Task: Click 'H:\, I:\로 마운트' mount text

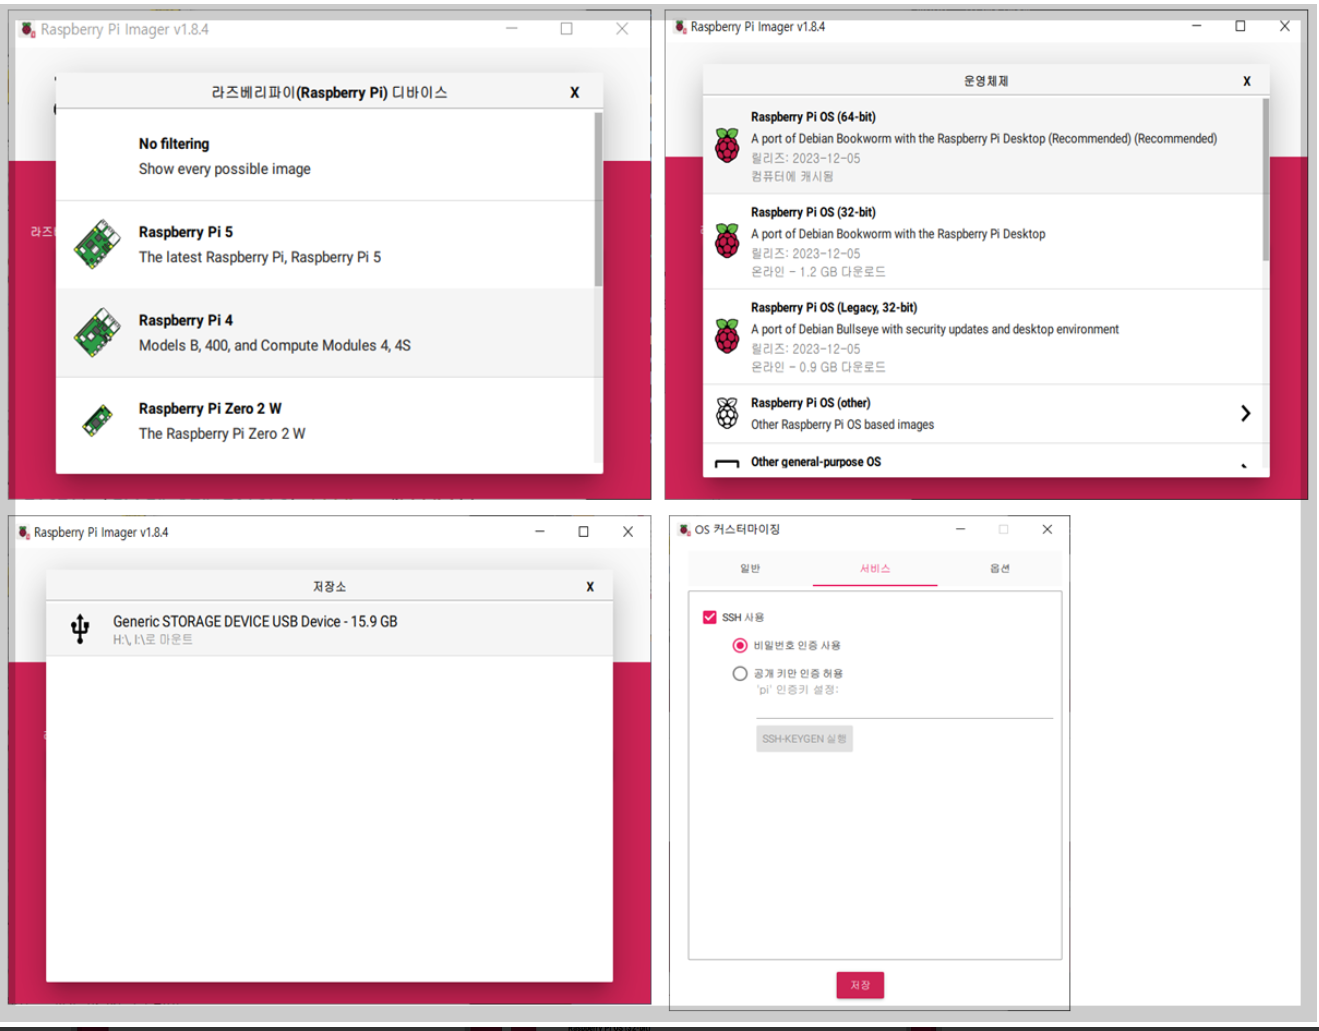Action: coord(153,640)
